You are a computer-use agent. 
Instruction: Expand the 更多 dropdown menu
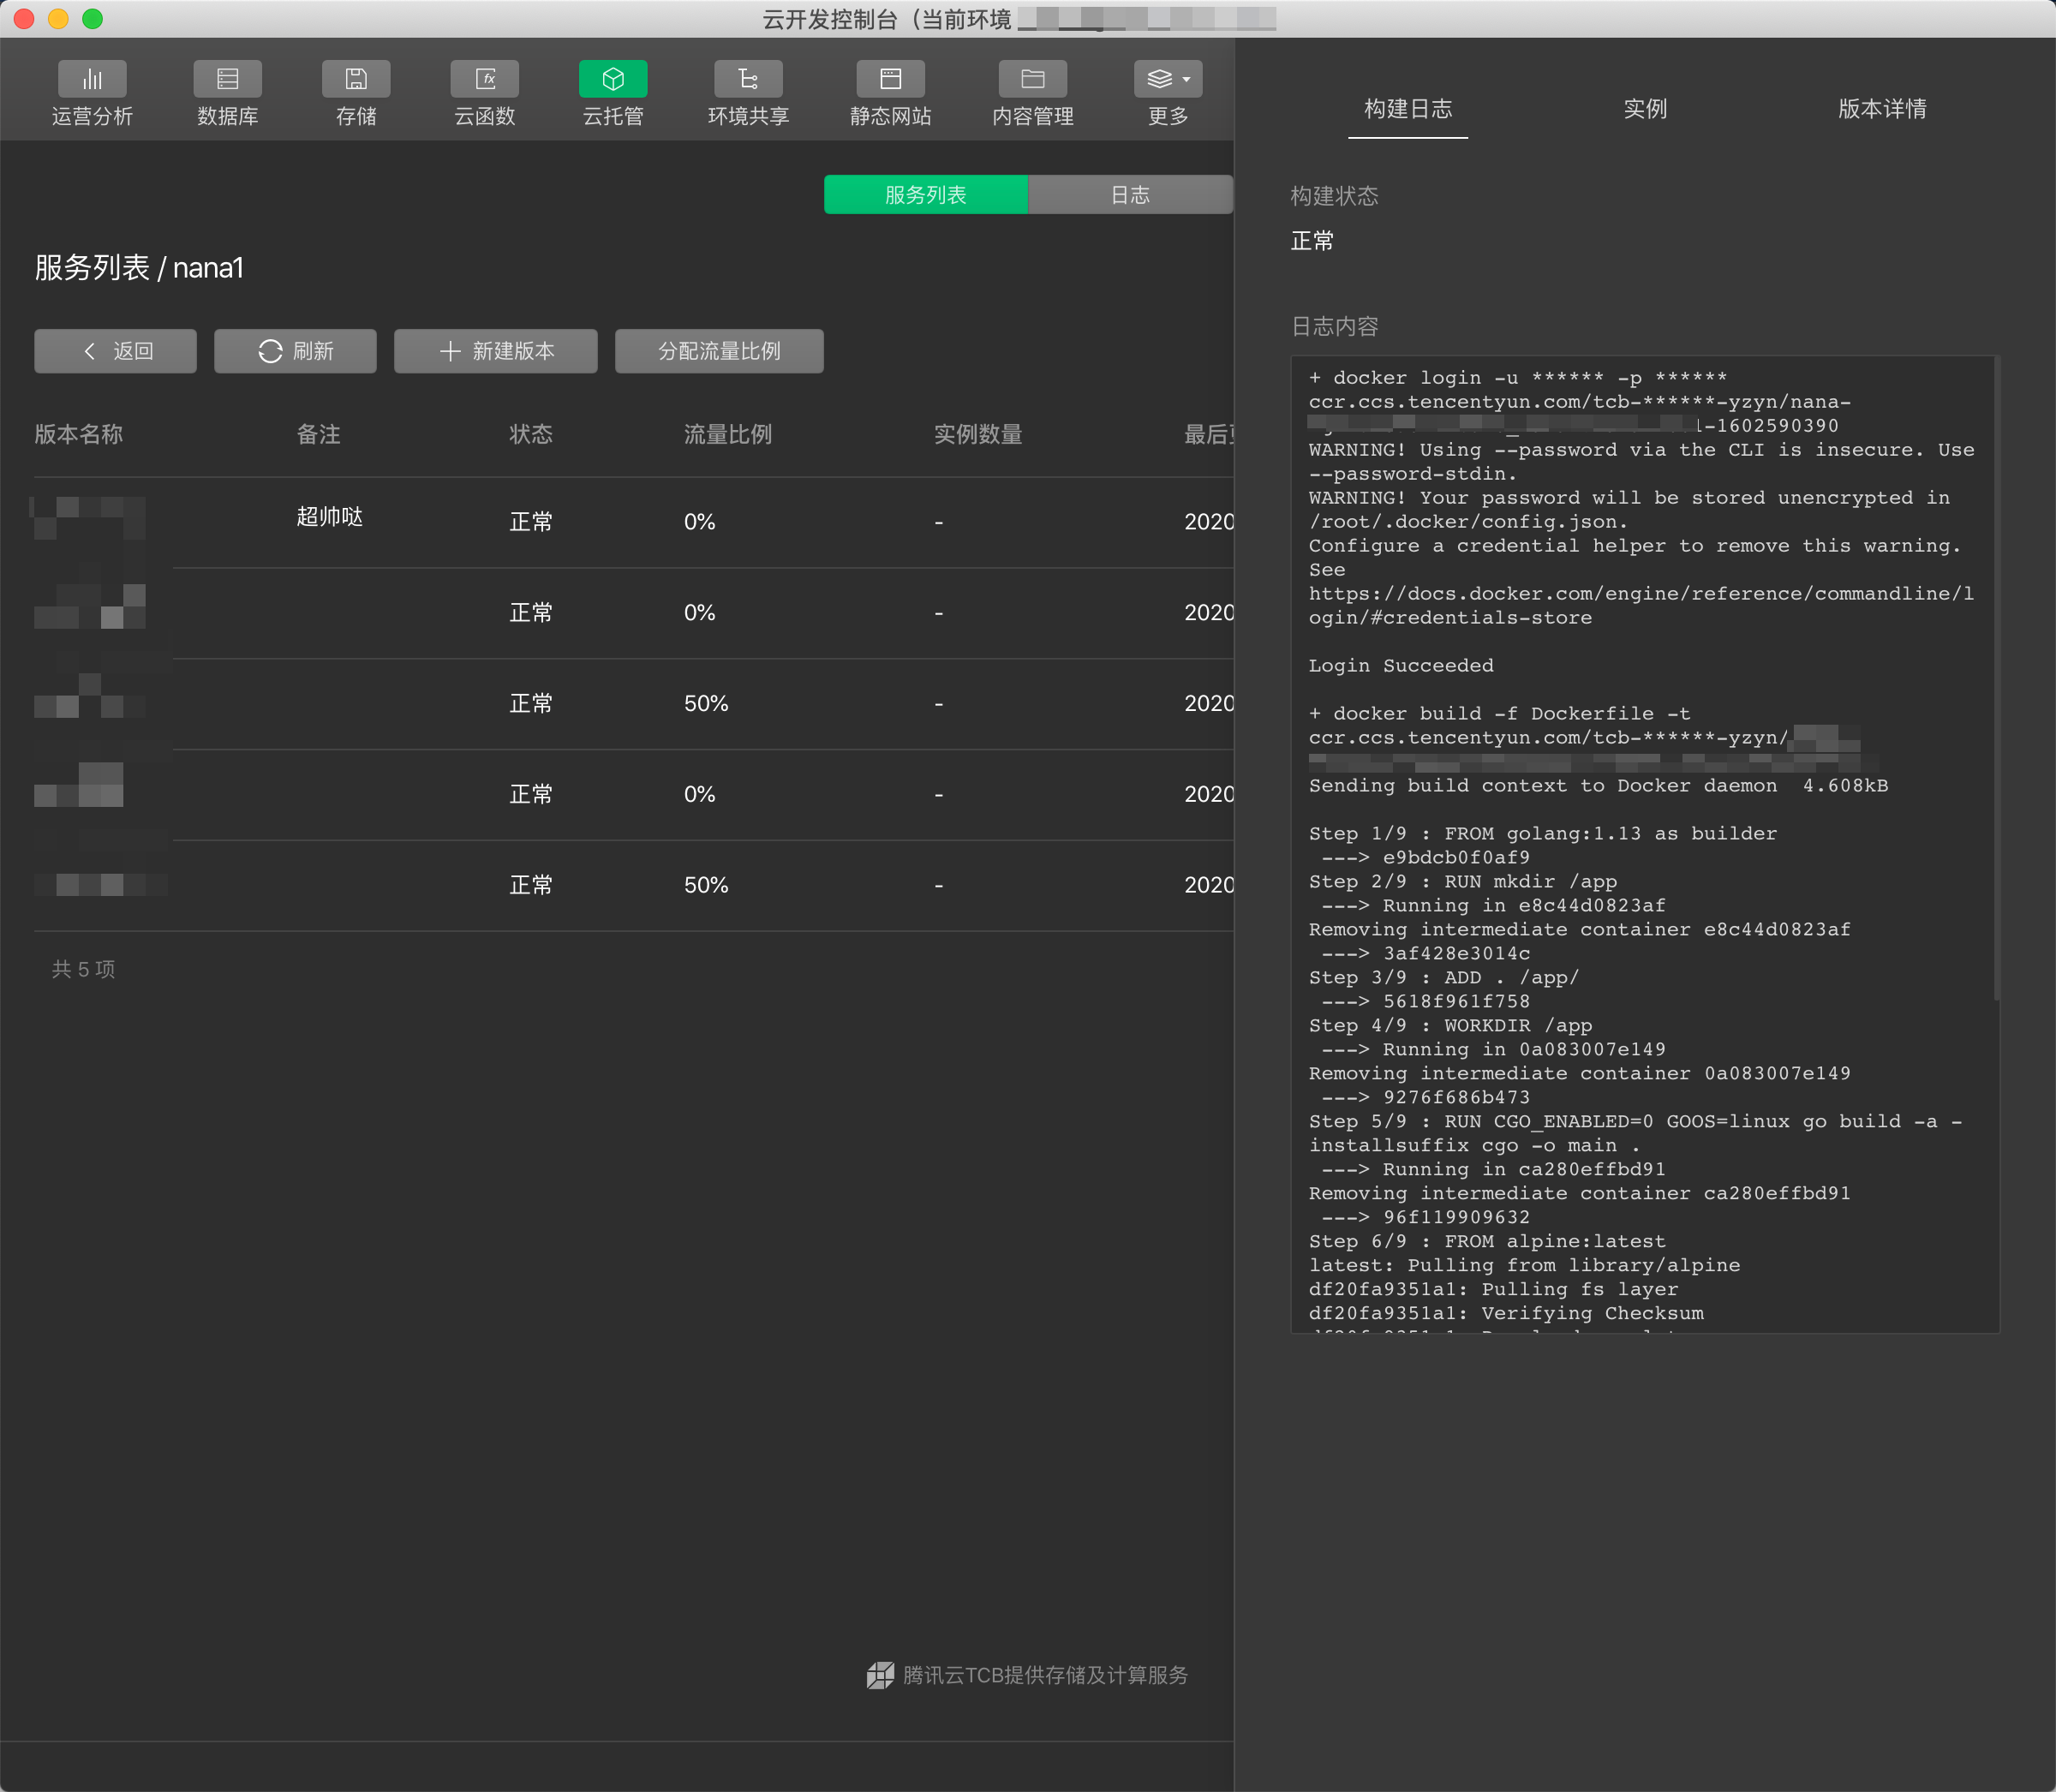click(1168, 80)
